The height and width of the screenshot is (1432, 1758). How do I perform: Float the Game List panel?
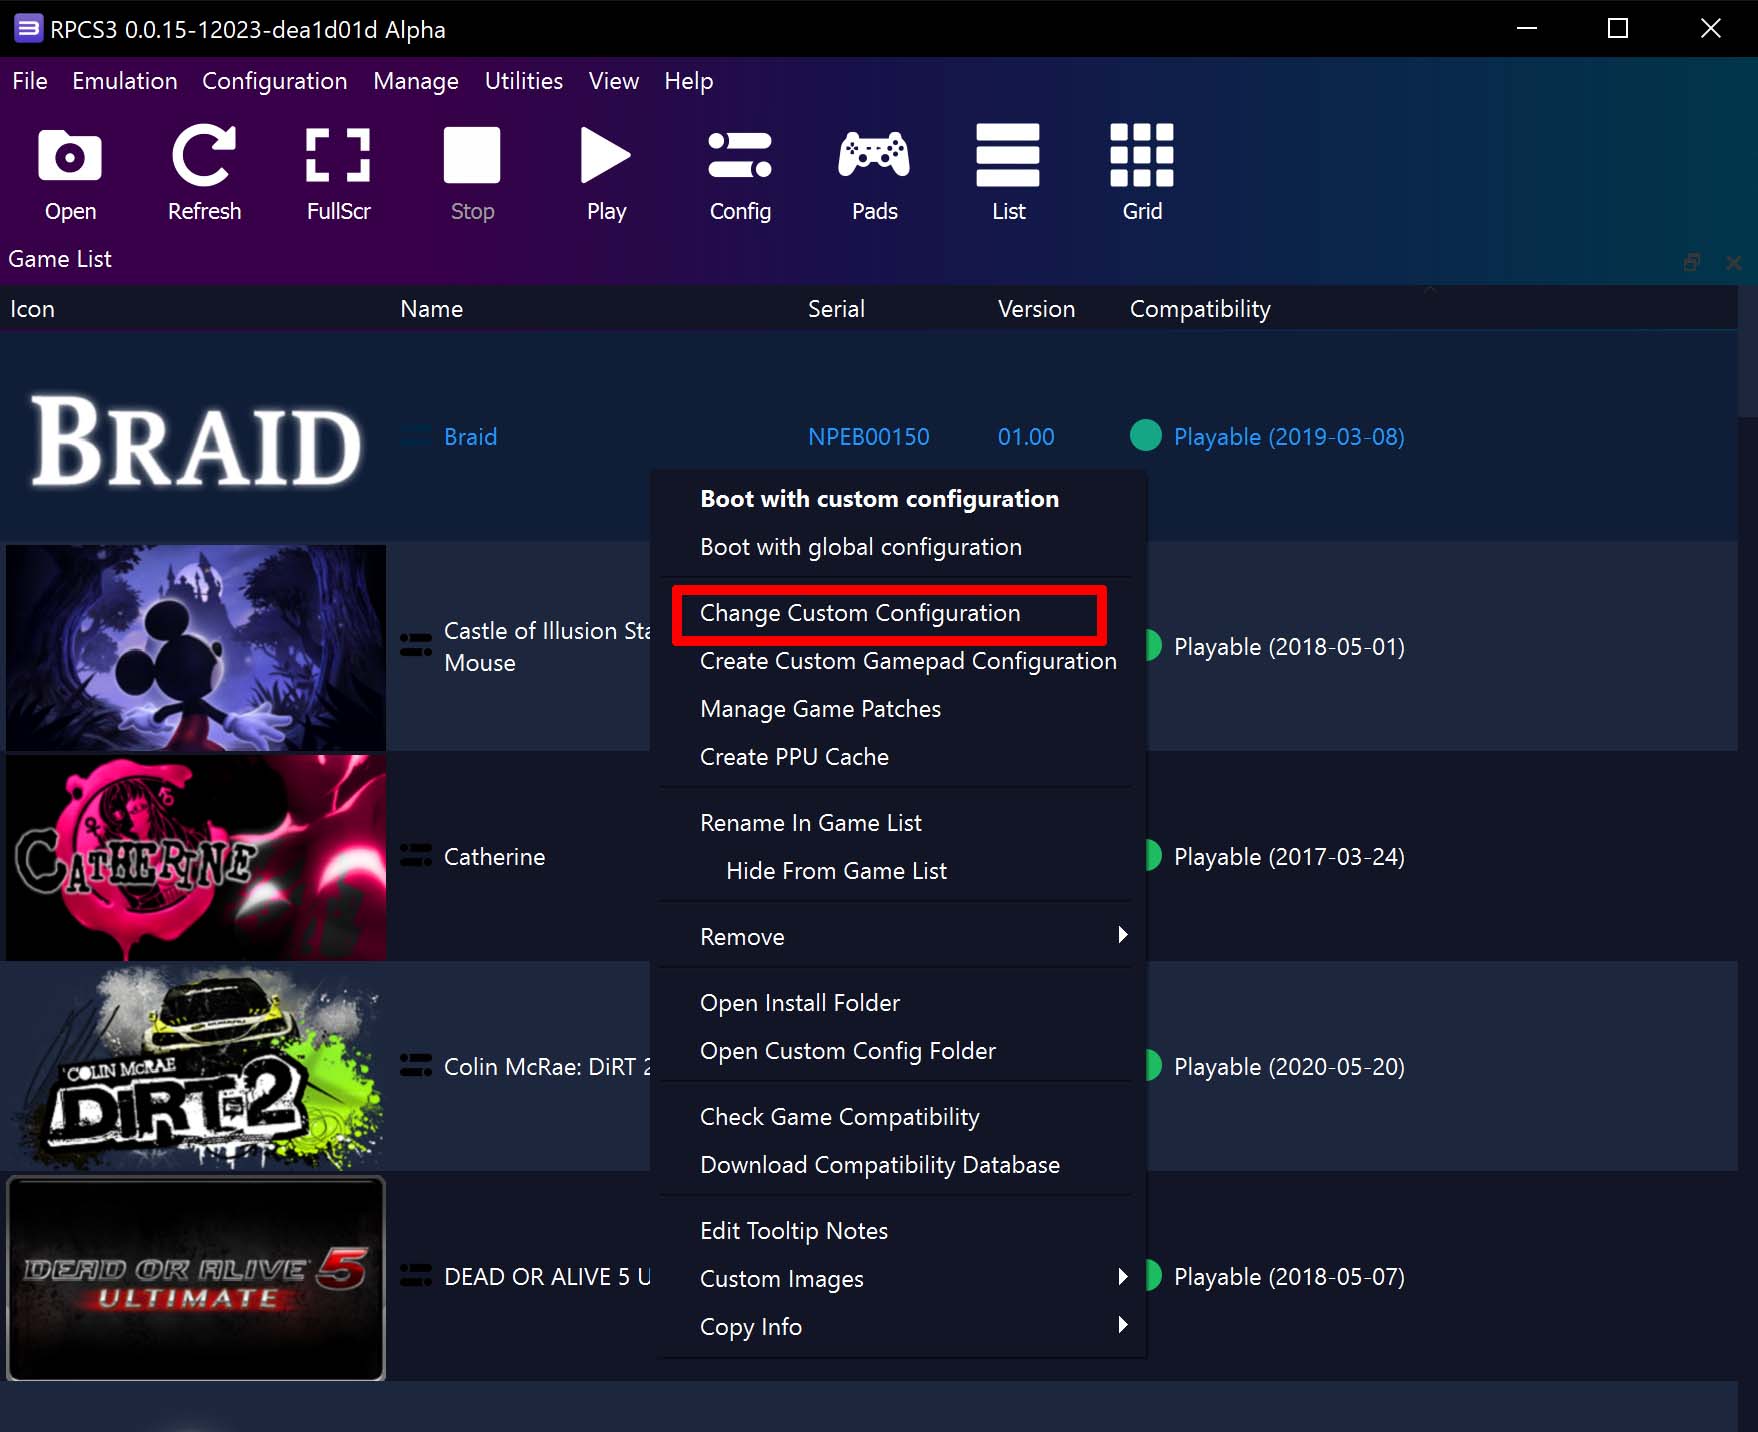(x=1691, y=262)
